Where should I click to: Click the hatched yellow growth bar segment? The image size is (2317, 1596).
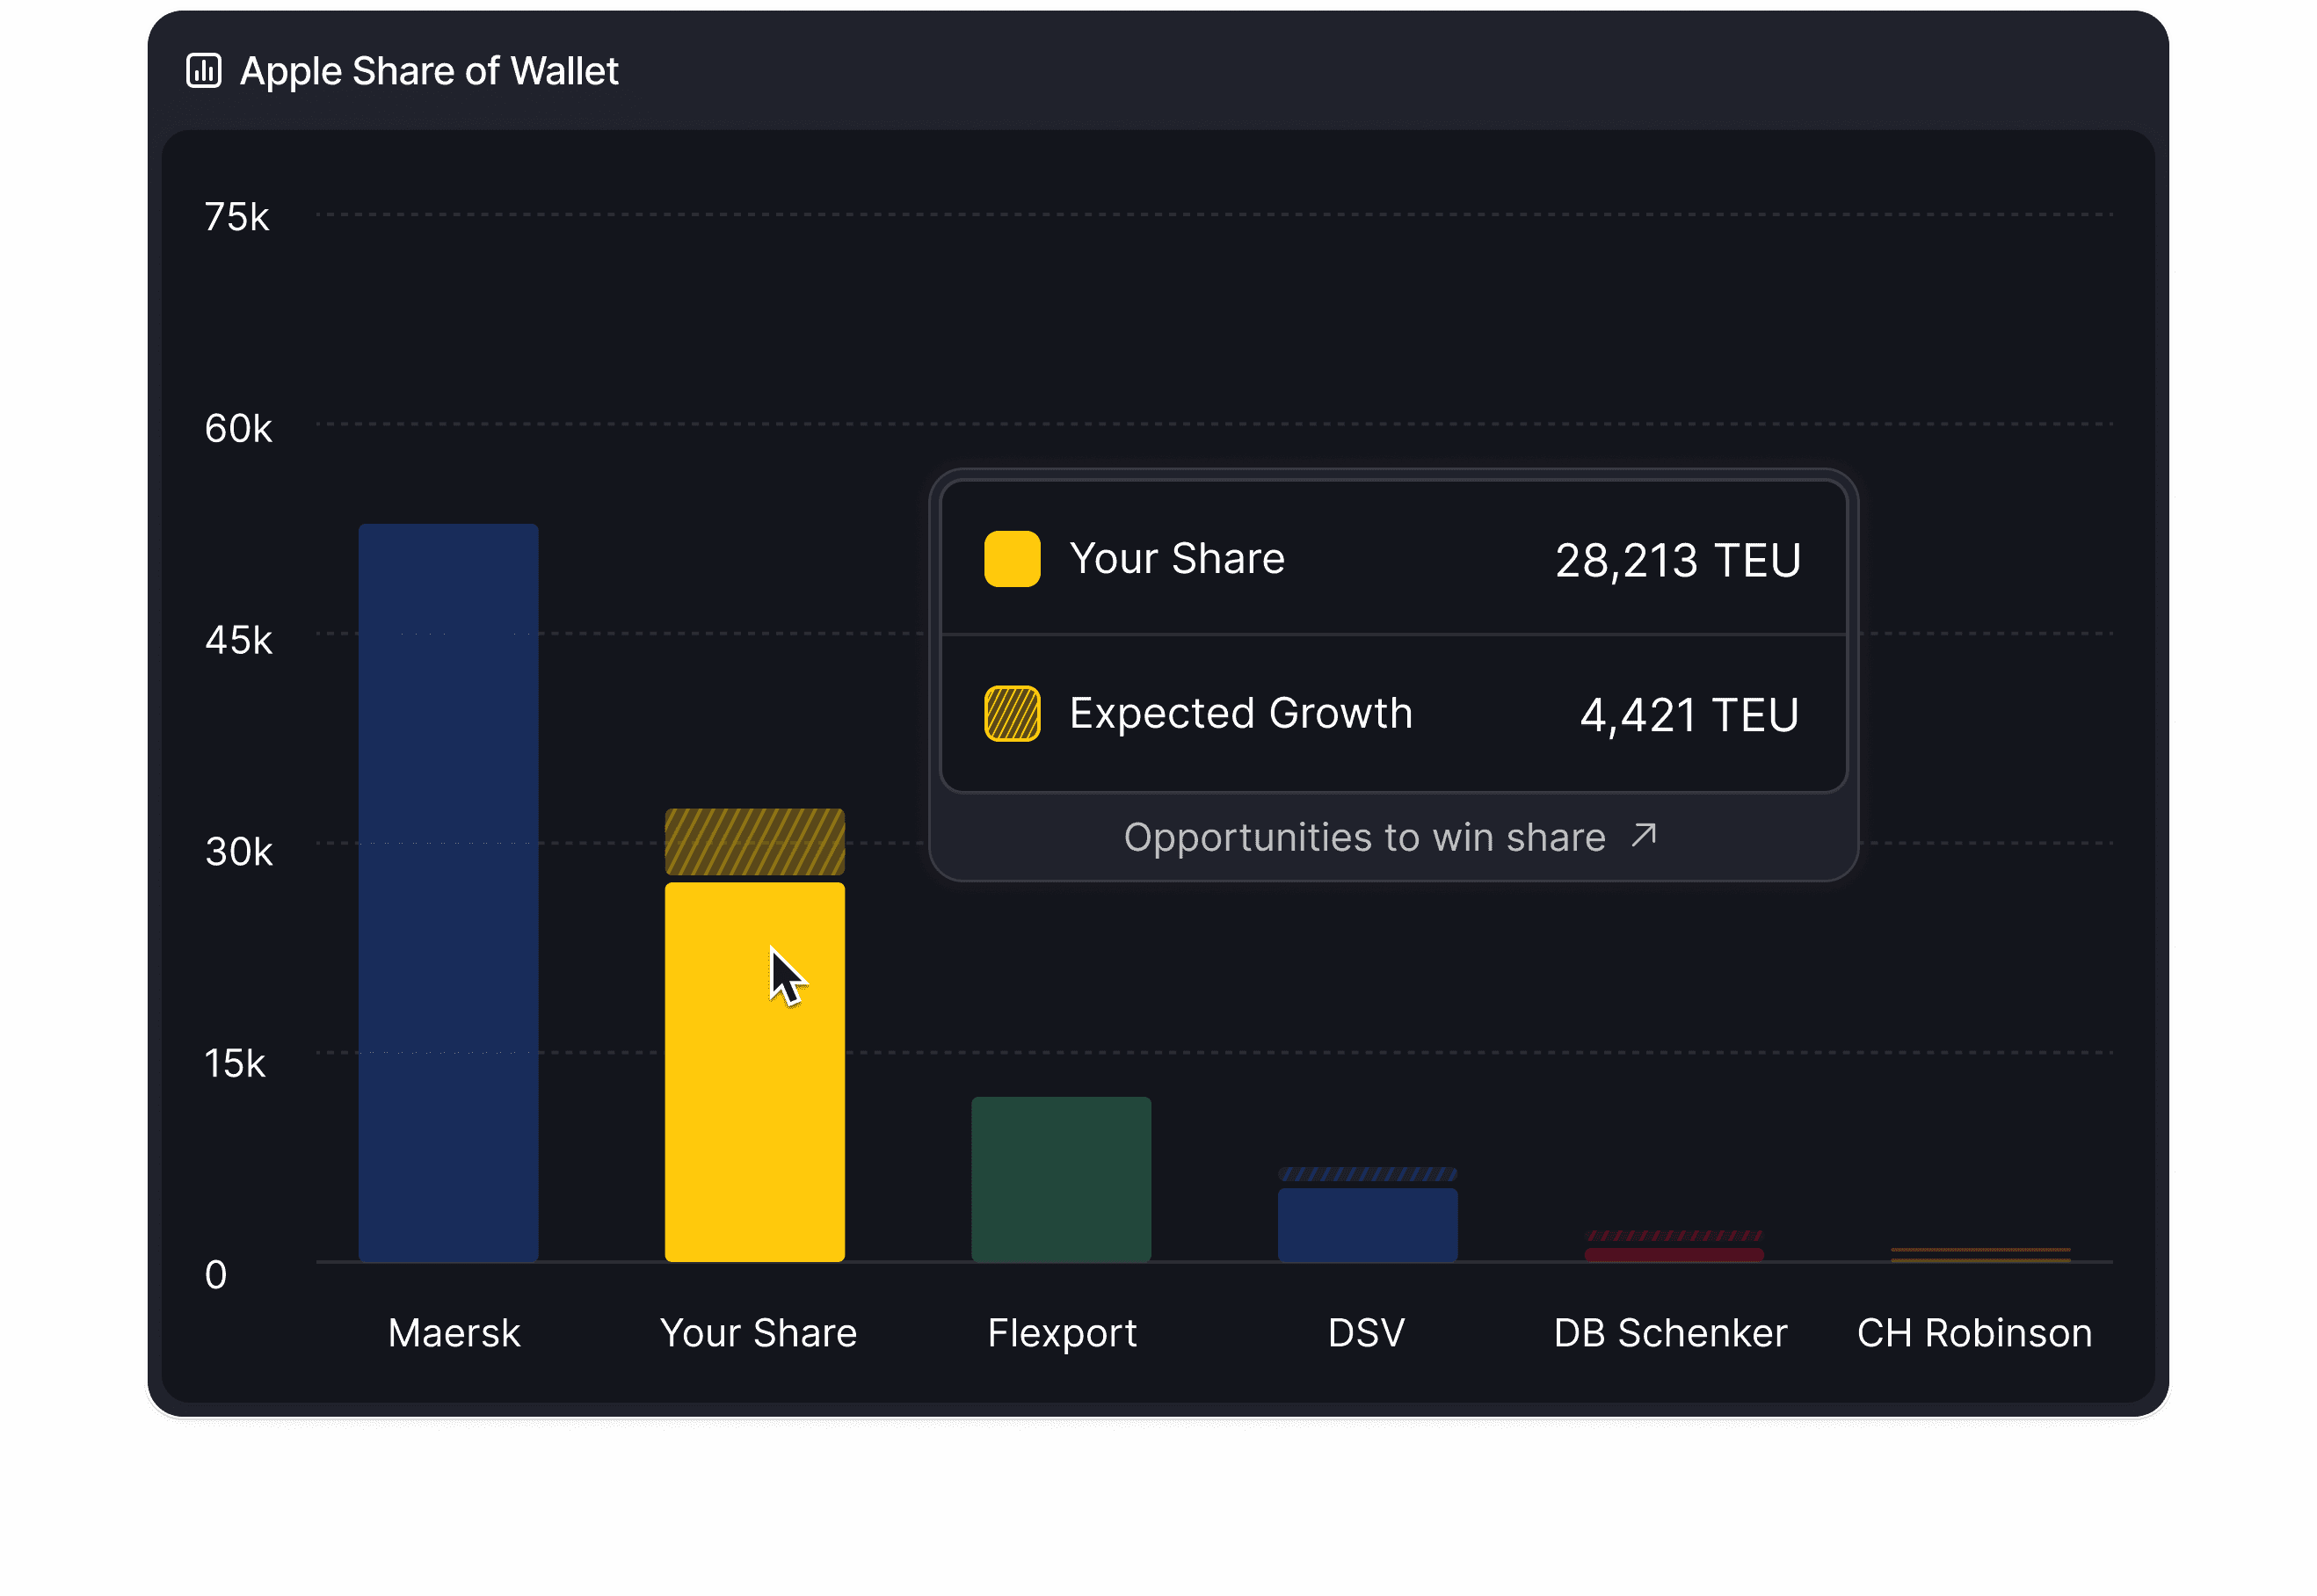click(754, 842)
